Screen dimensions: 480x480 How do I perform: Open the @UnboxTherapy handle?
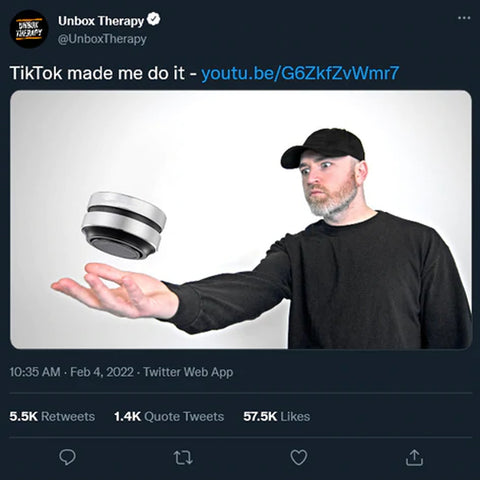click(102, 39)
